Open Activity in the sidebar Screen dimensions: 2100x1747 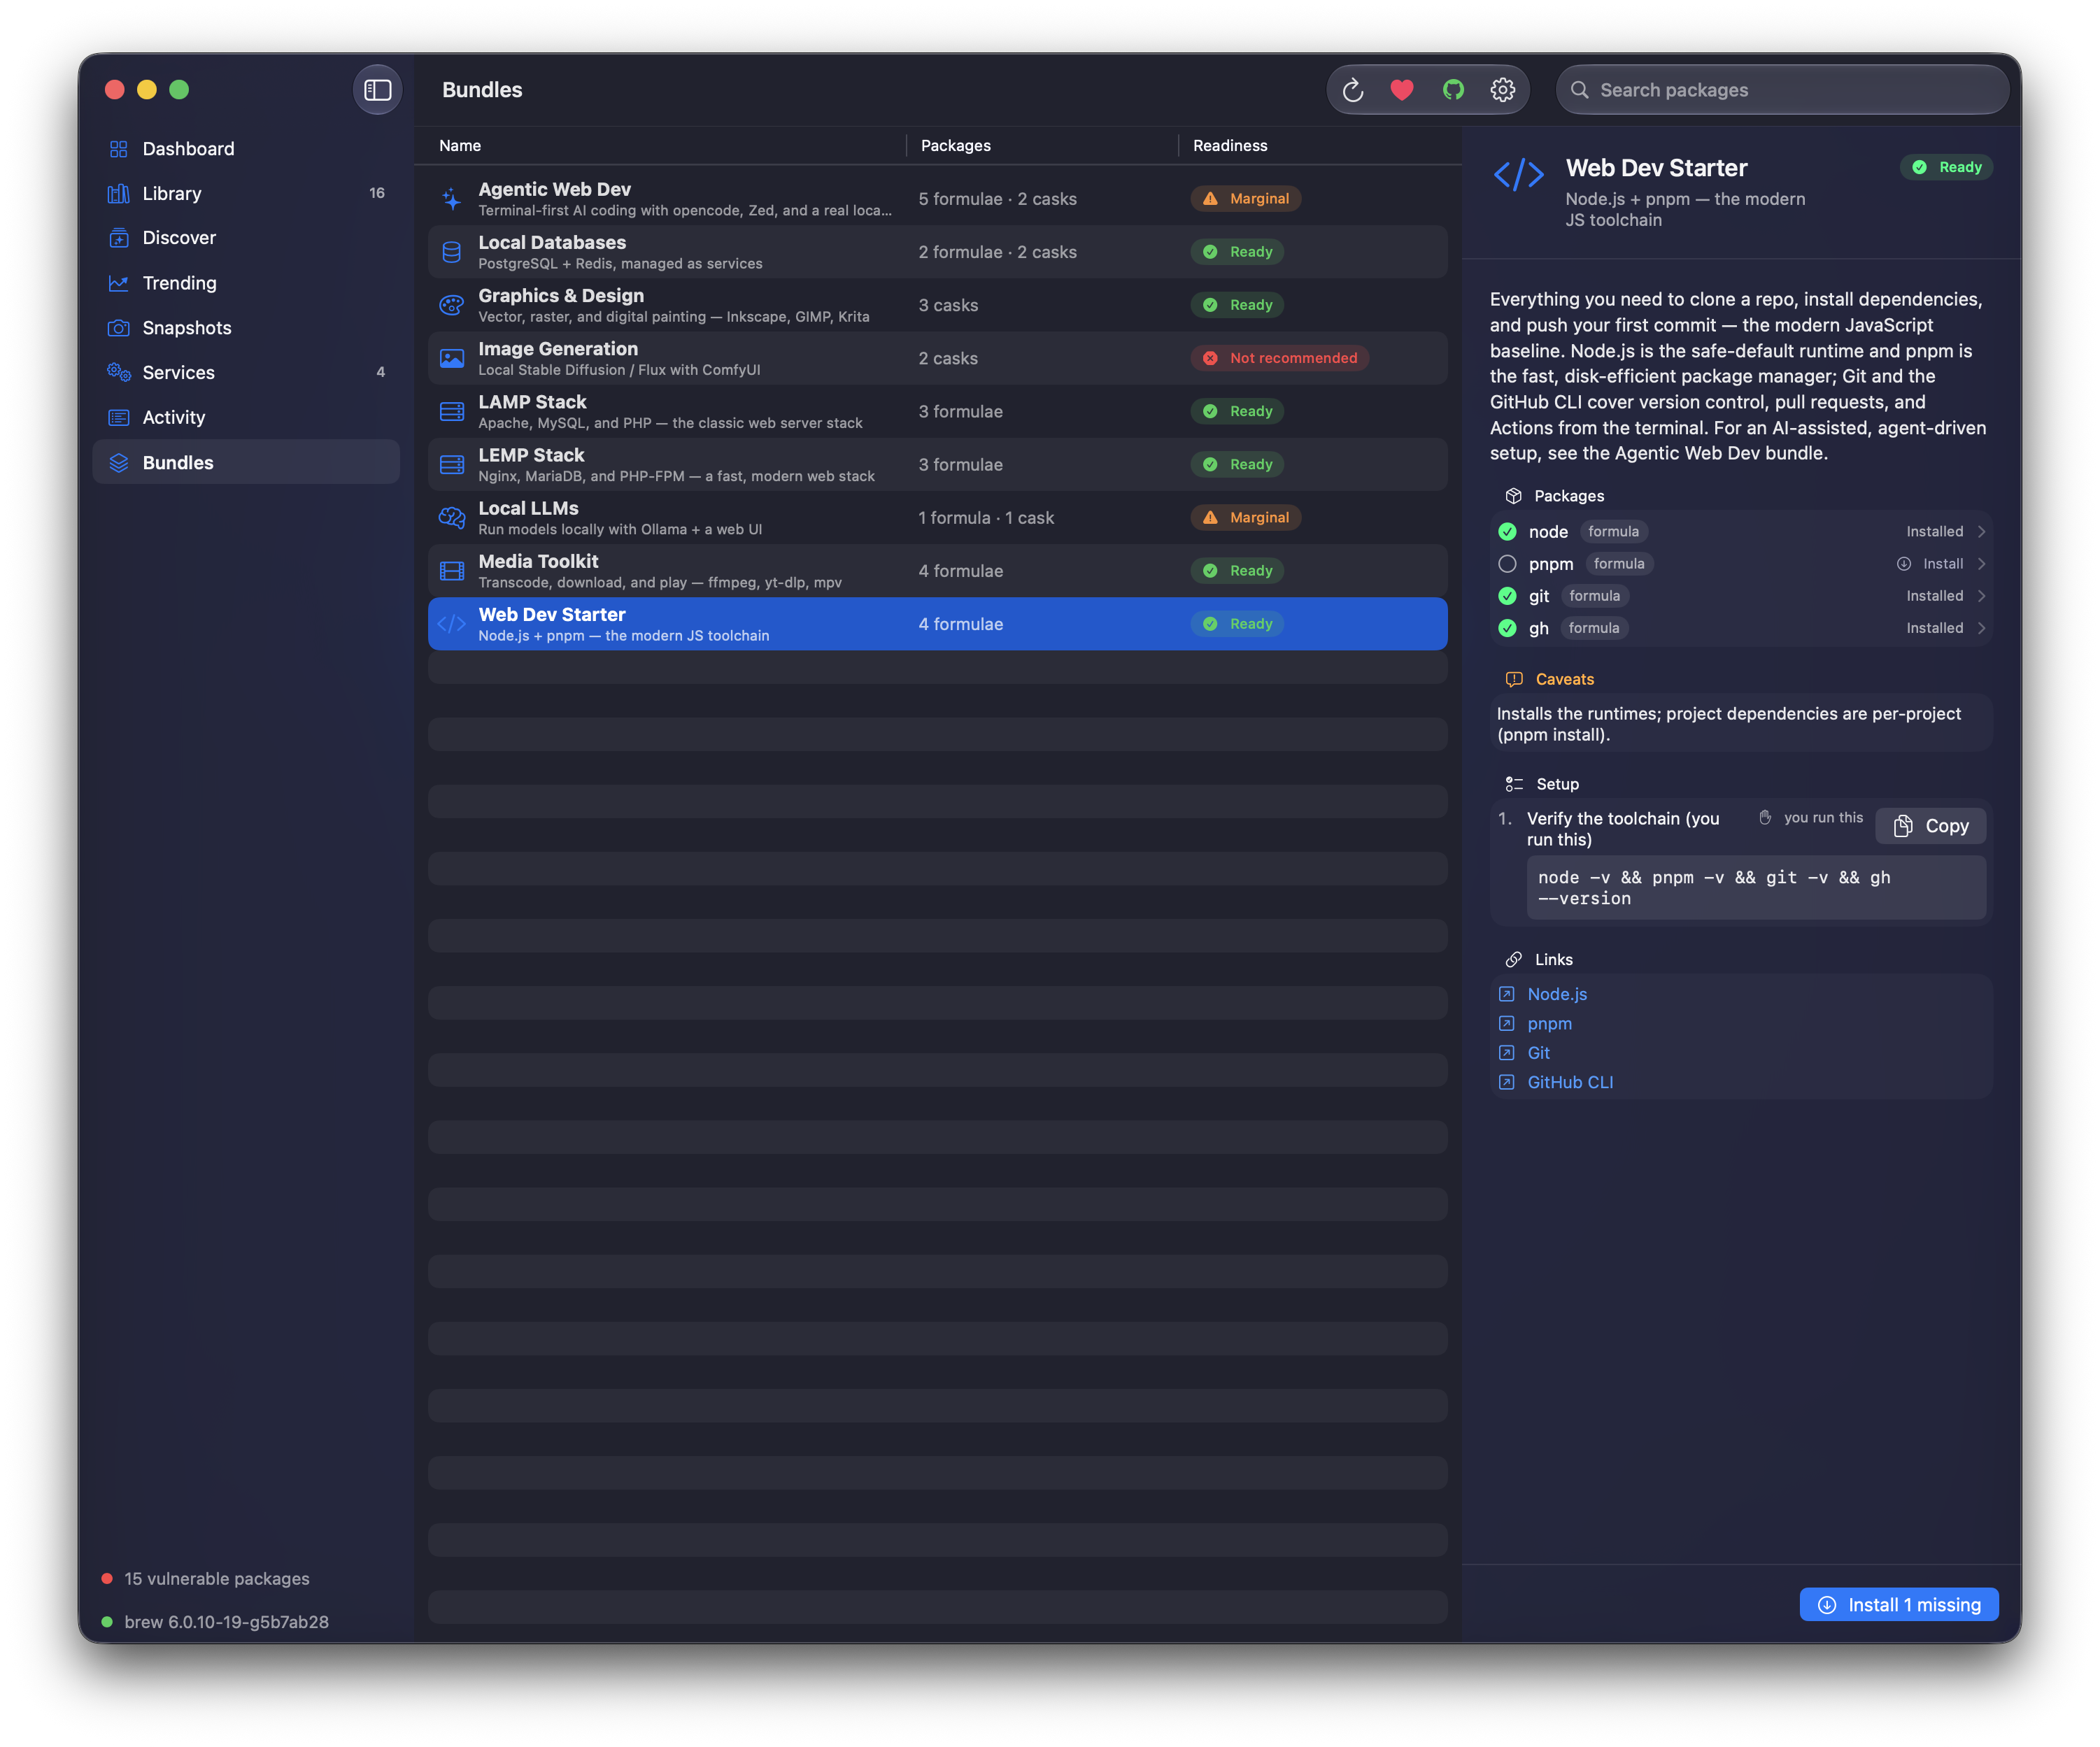coord(246,417)
